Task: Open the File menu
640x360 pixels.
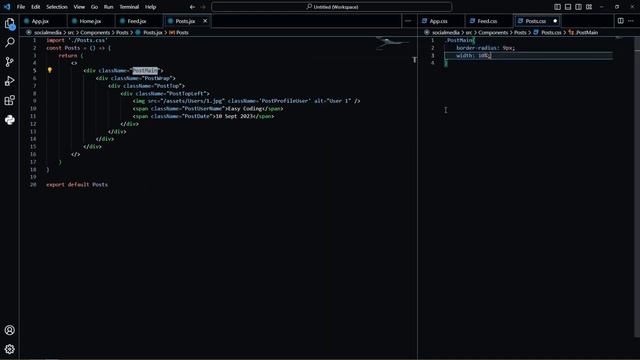Action: 21,7
